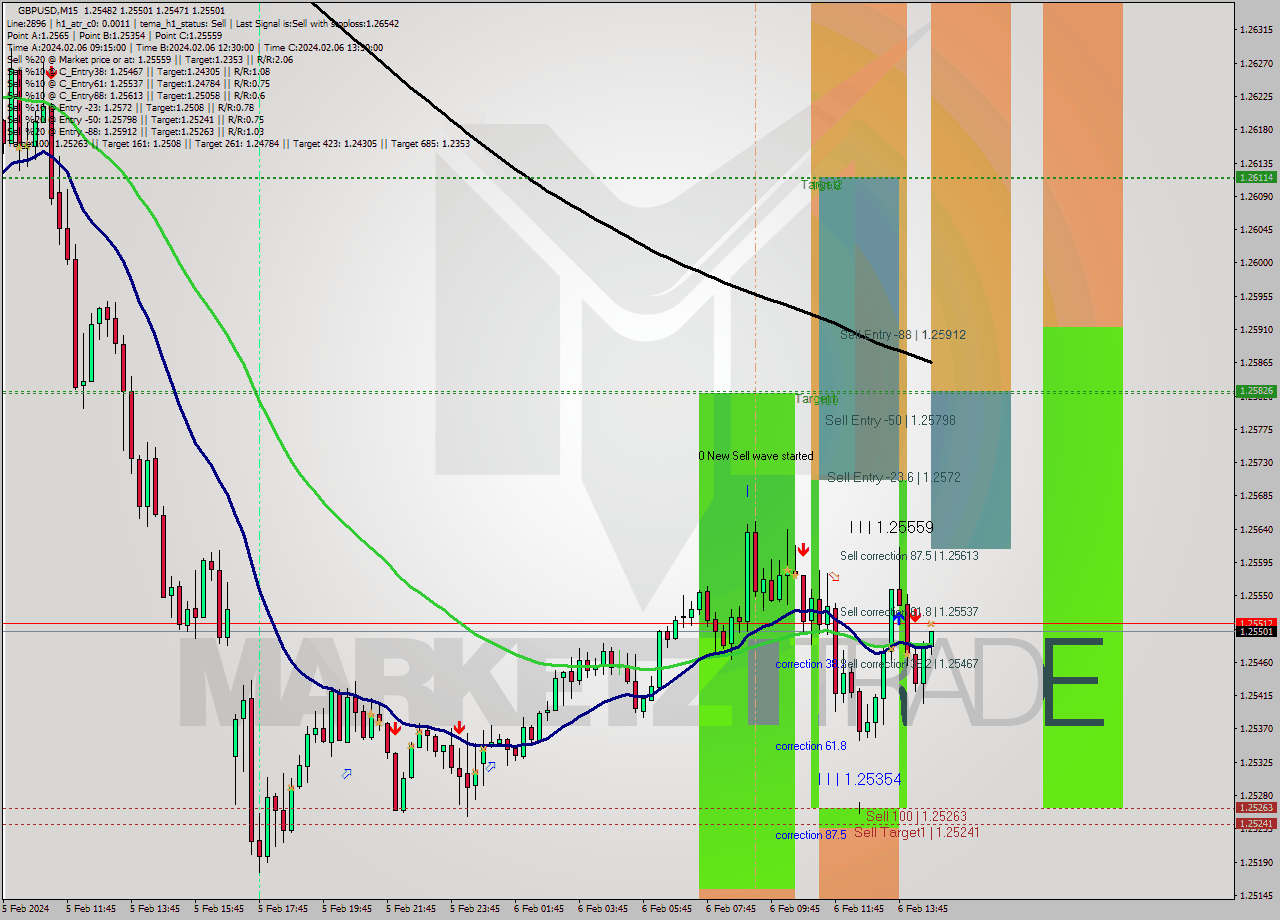Click the red 1.25263 price tag on axis
Viewport: 1280px width, 920px height.
[1257, 807]
